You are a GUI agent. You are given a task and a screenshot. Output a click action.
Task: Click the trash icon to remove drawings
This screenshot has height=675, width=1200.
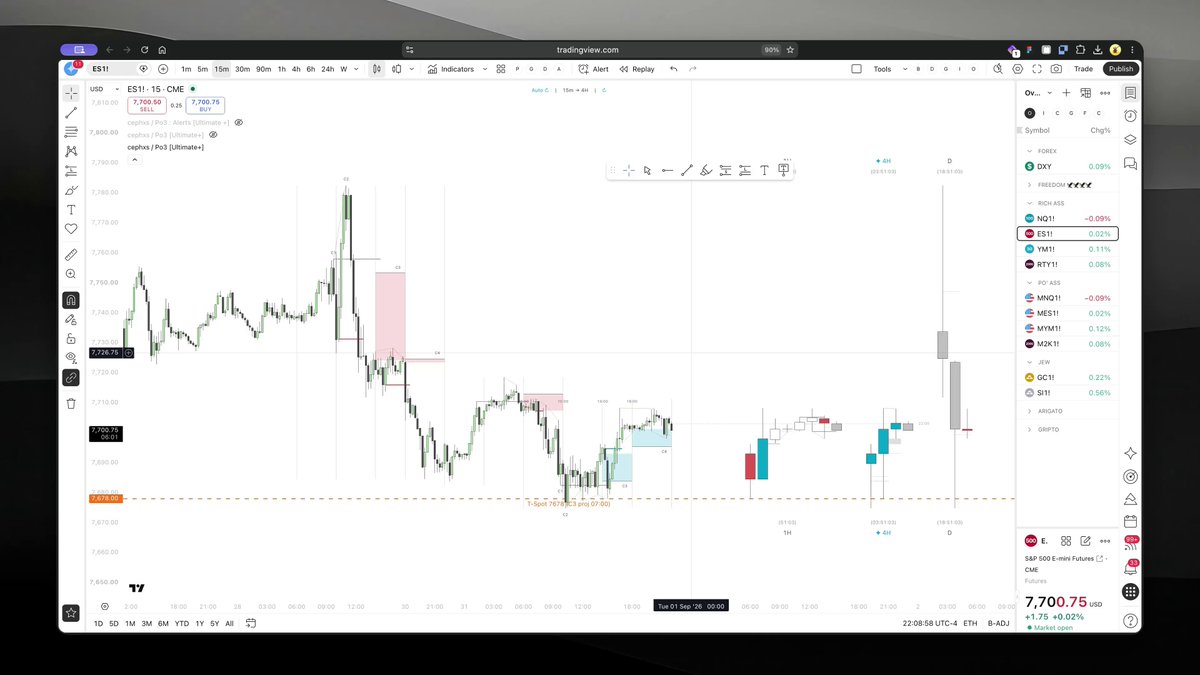tap(71, 403)
